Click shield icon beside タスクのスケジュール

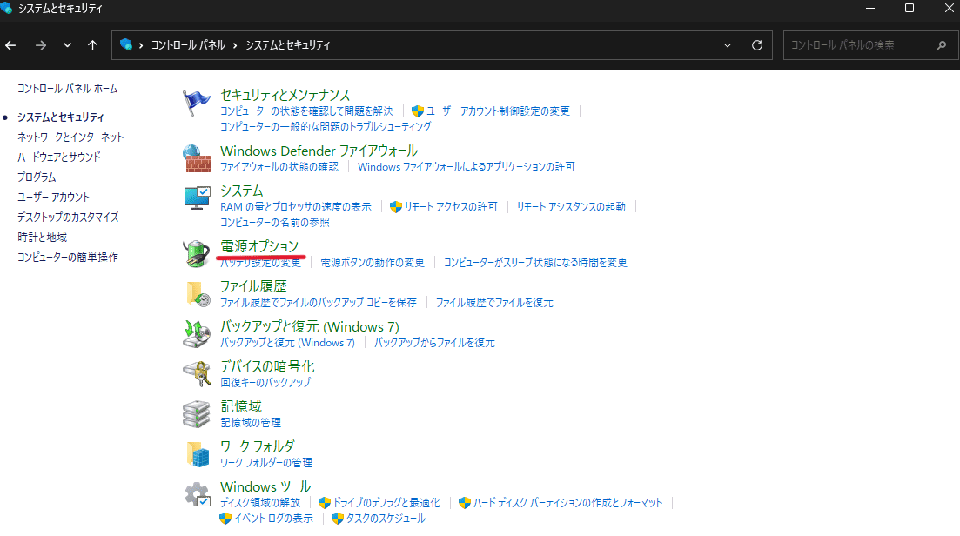(x=337, y=518)
